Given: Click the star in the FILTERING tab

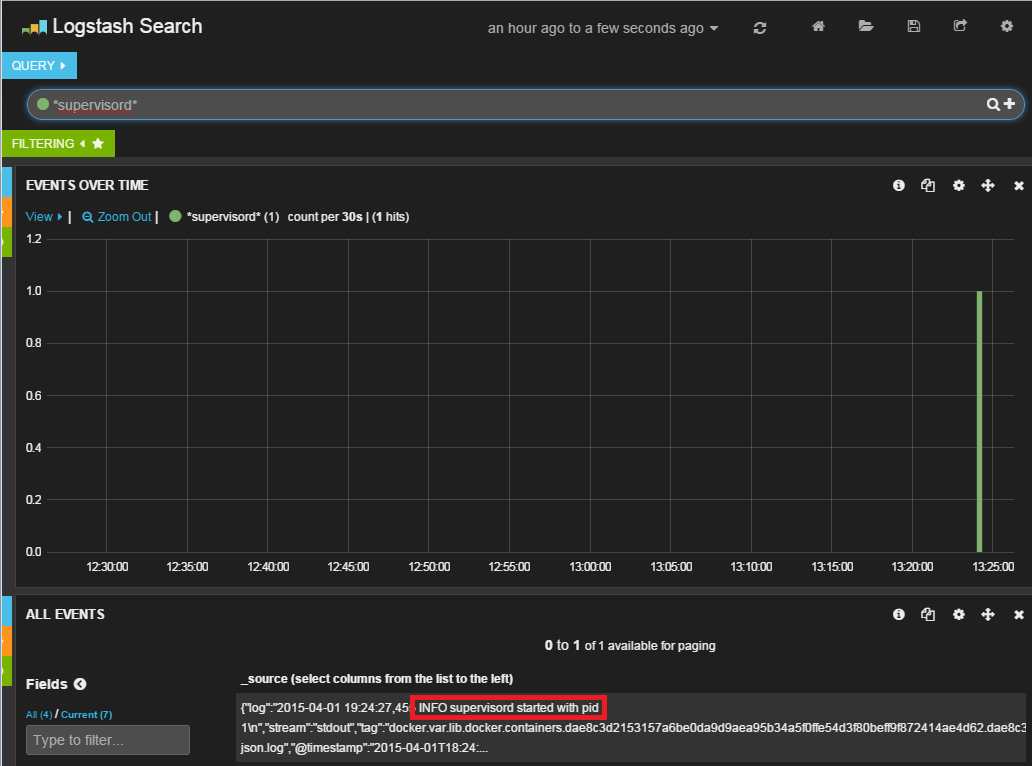Looking at the screenshot, I should [x=98, y=144].
